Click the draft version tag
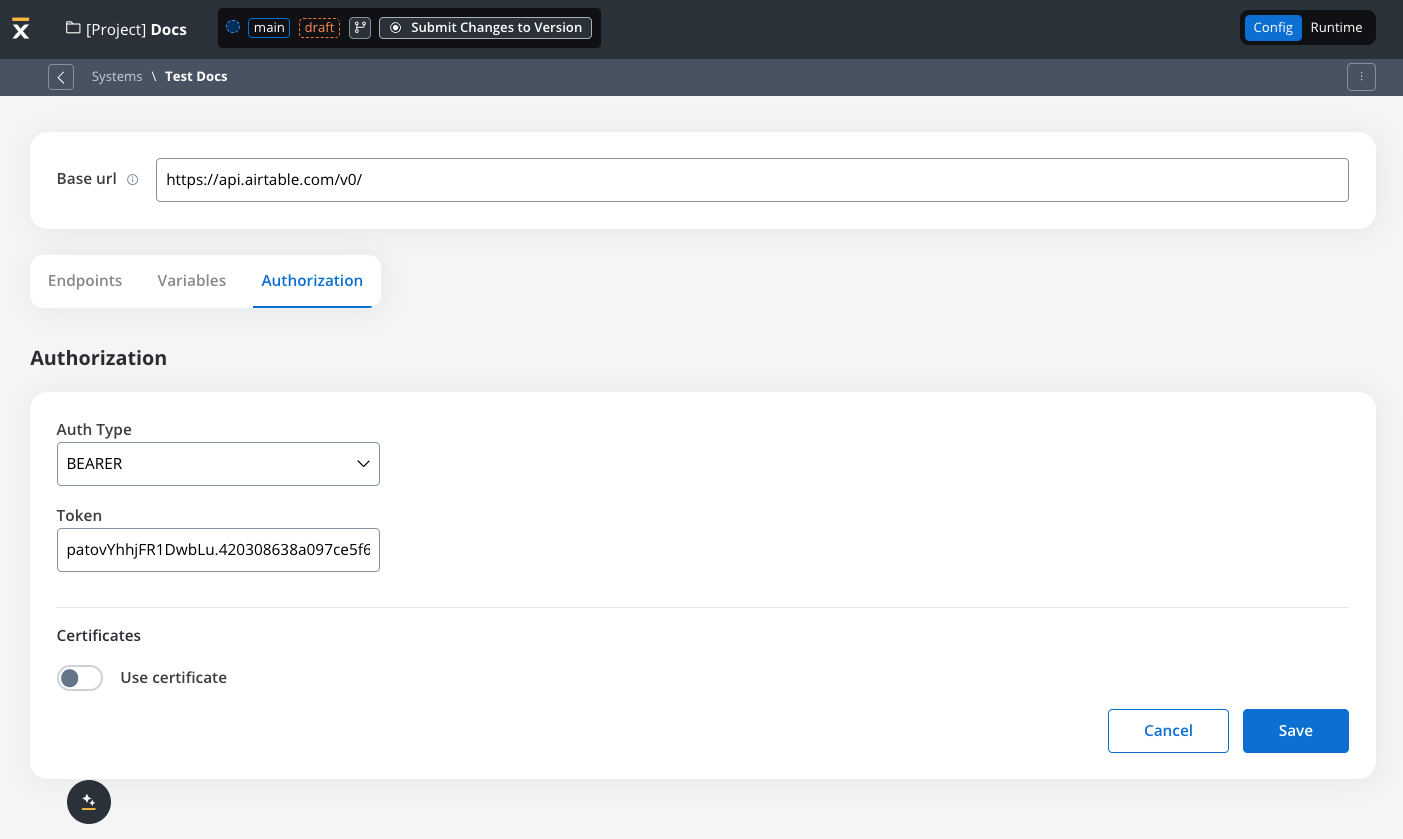Image resolution: width=1403 pixels, height=839 pixels. [x=320, y=28]
